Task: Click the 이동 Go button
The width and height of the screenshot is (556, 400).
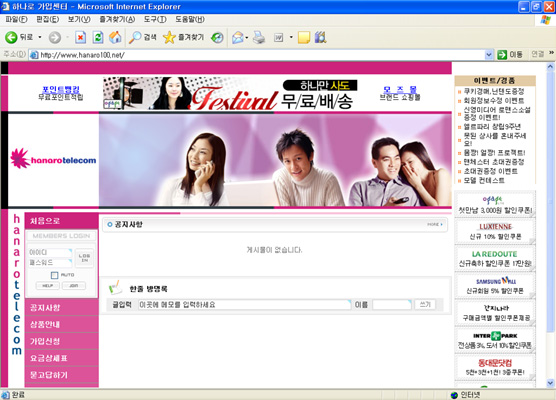Action: pyautogui.click(x=510, y=55)
